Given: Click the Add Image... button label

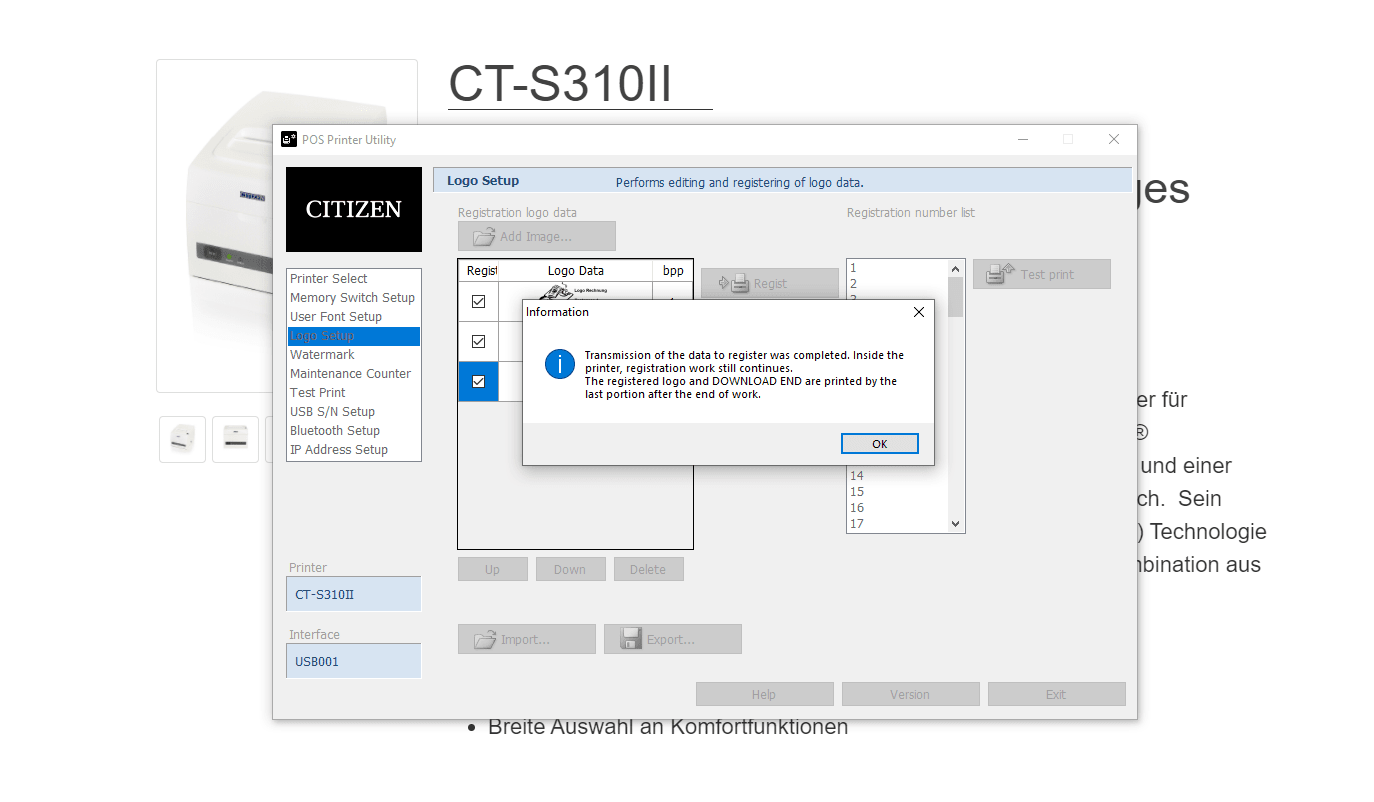Looking at the screenshot, I should [536, 237].
